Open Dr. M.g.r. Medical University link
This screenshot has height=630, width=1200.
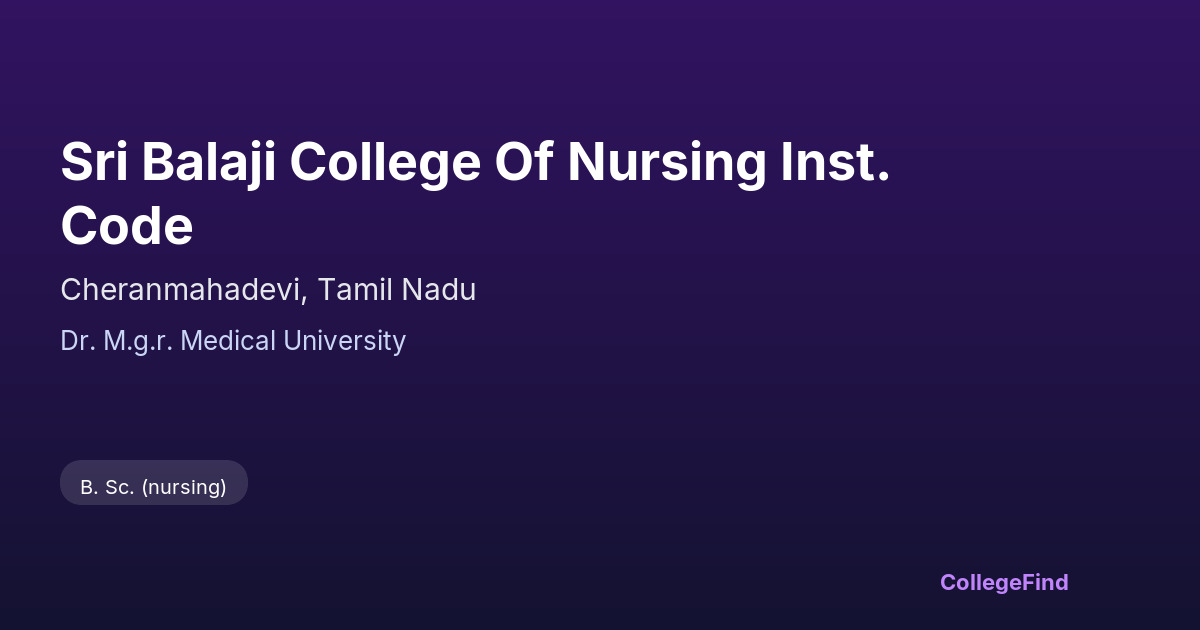[x=232, y=341]
